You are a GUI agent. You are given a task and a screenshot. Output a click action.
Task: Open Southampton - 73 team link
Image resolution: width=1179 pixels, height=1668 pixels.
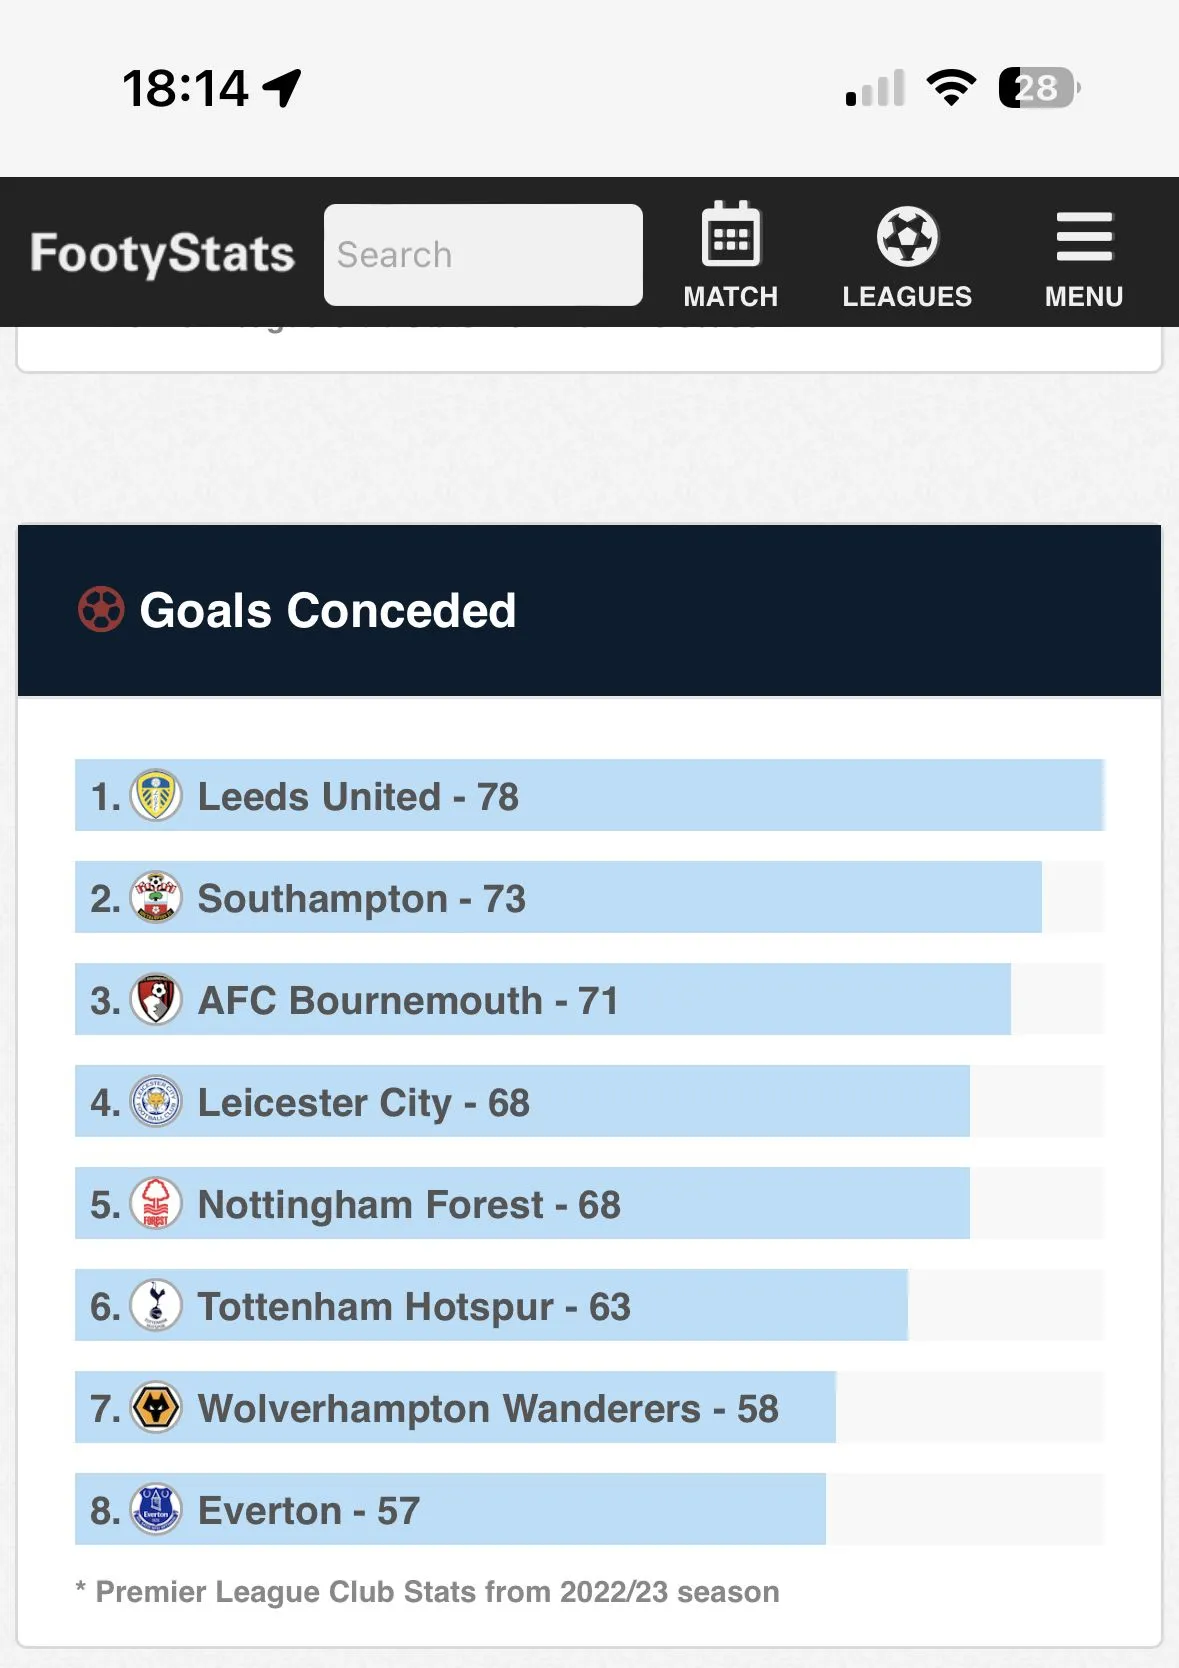pos(361,899)
